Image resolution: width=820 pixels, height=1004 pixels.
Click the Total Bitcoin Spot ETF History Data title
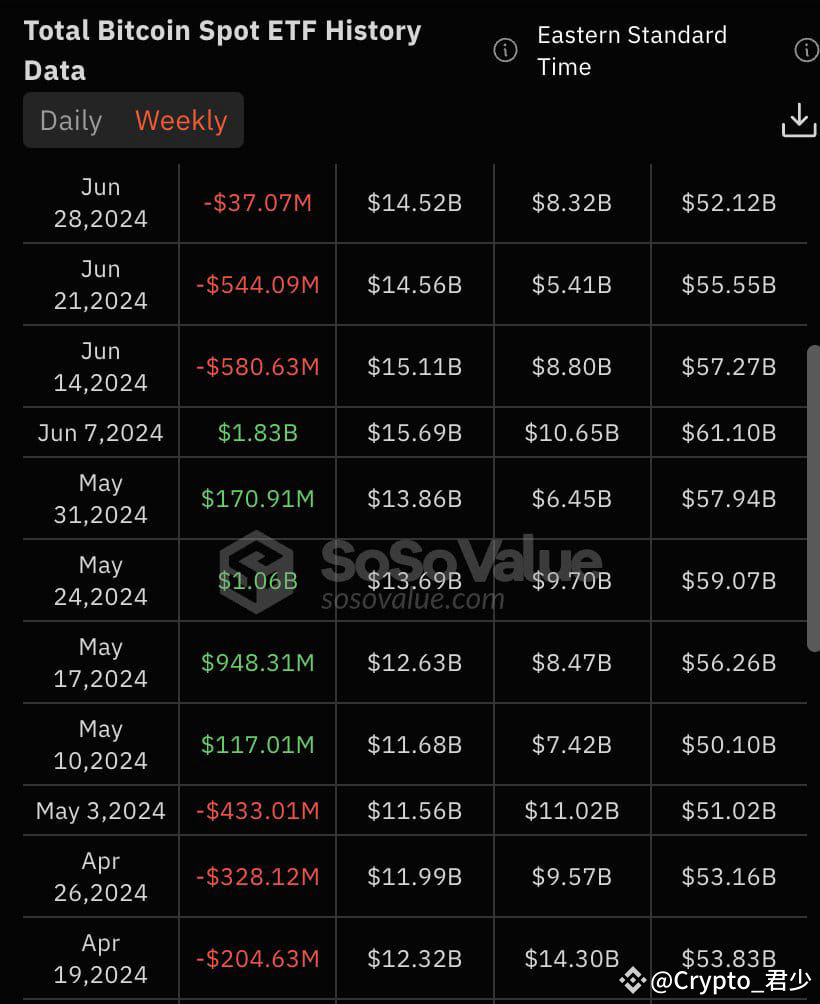coord(222,50)
